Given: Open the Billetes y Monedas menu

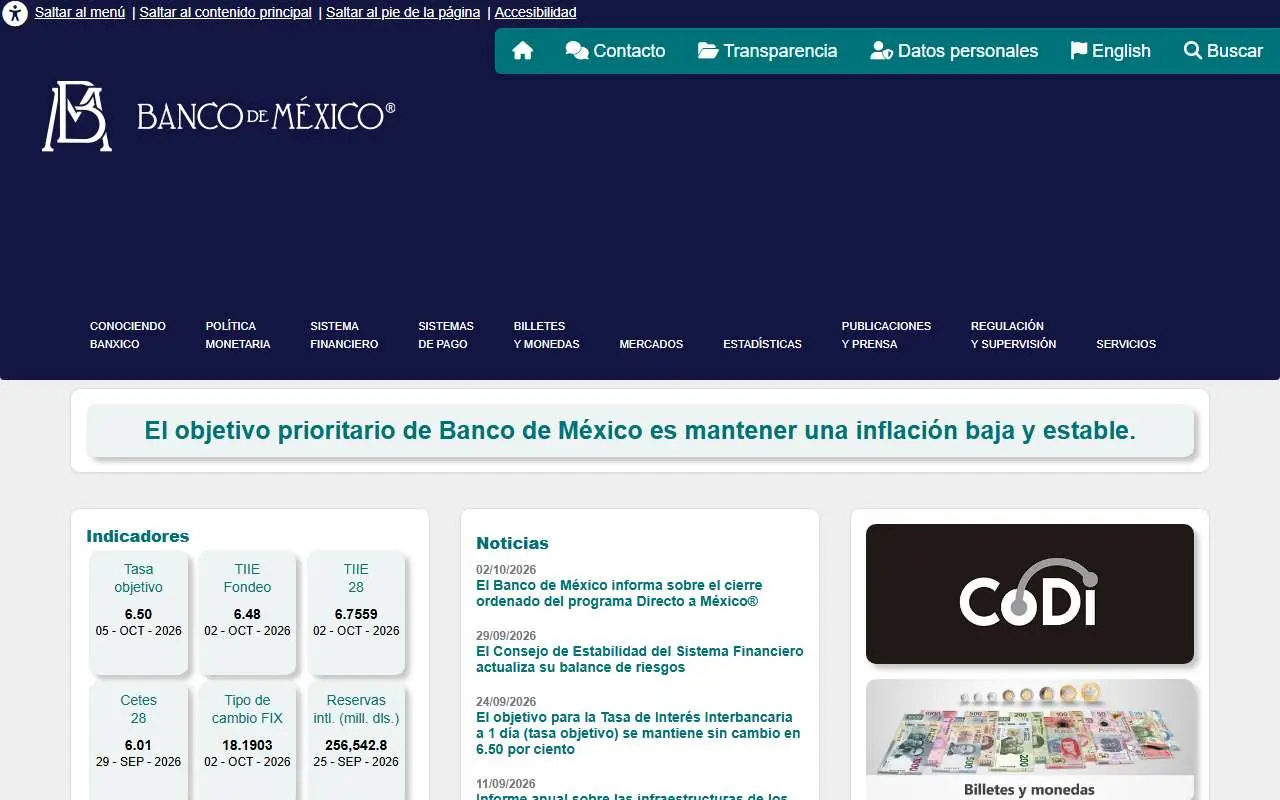Looking at the screenshot, I should pos(546,335).
